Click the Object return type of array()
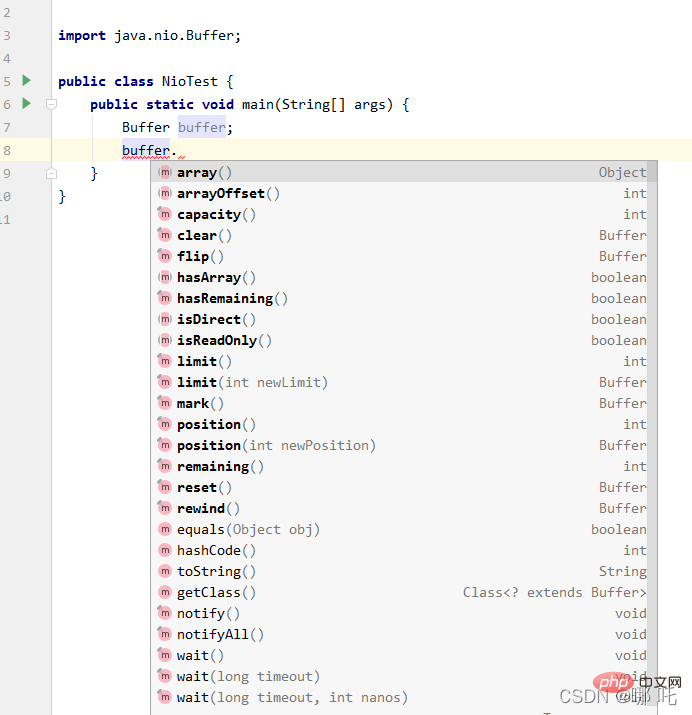Image resolution: width=692 pixels, height=715 pixels. 622,172
